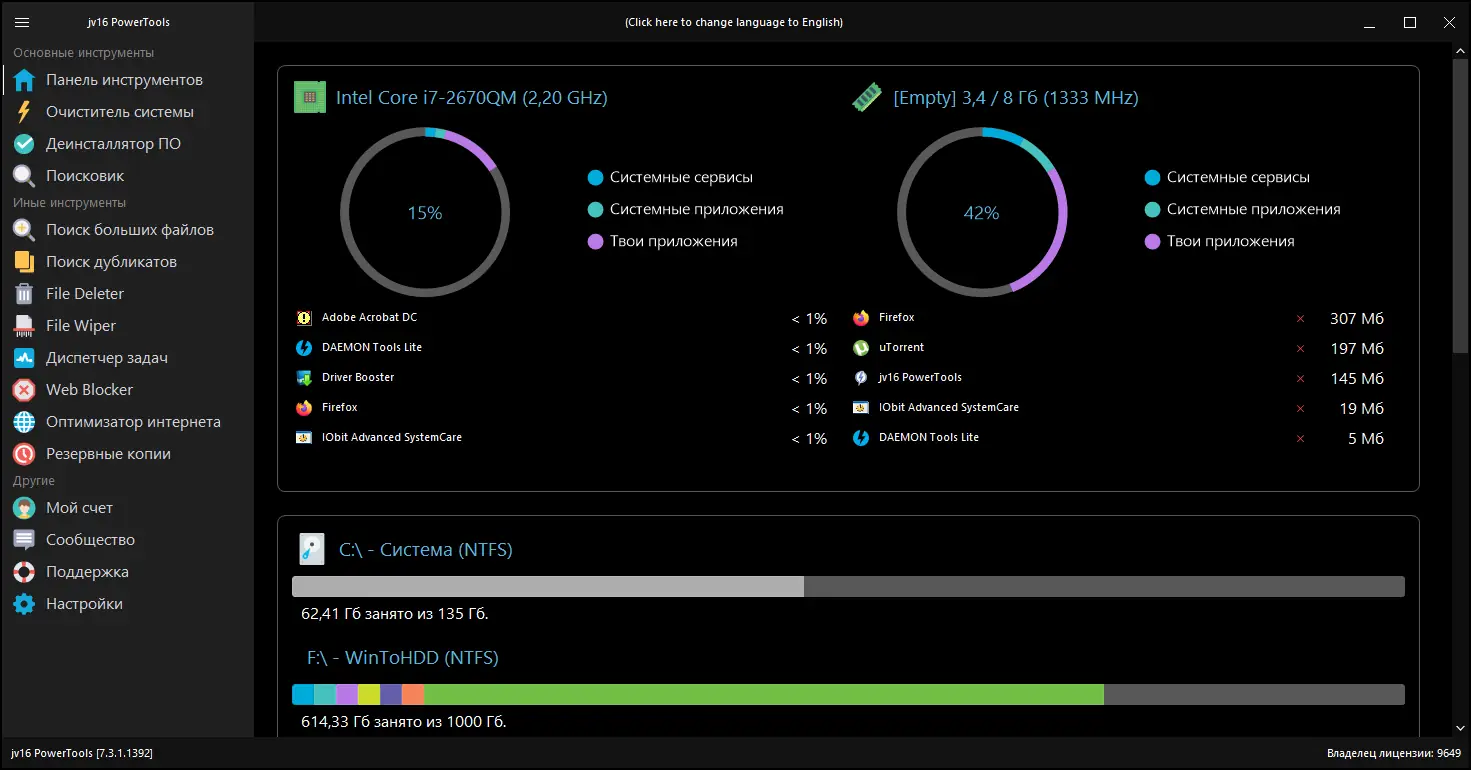Click the hard drive icon beside C:\ - Система
Viewport: 1471px width, 770px height.
coord(312,550)
